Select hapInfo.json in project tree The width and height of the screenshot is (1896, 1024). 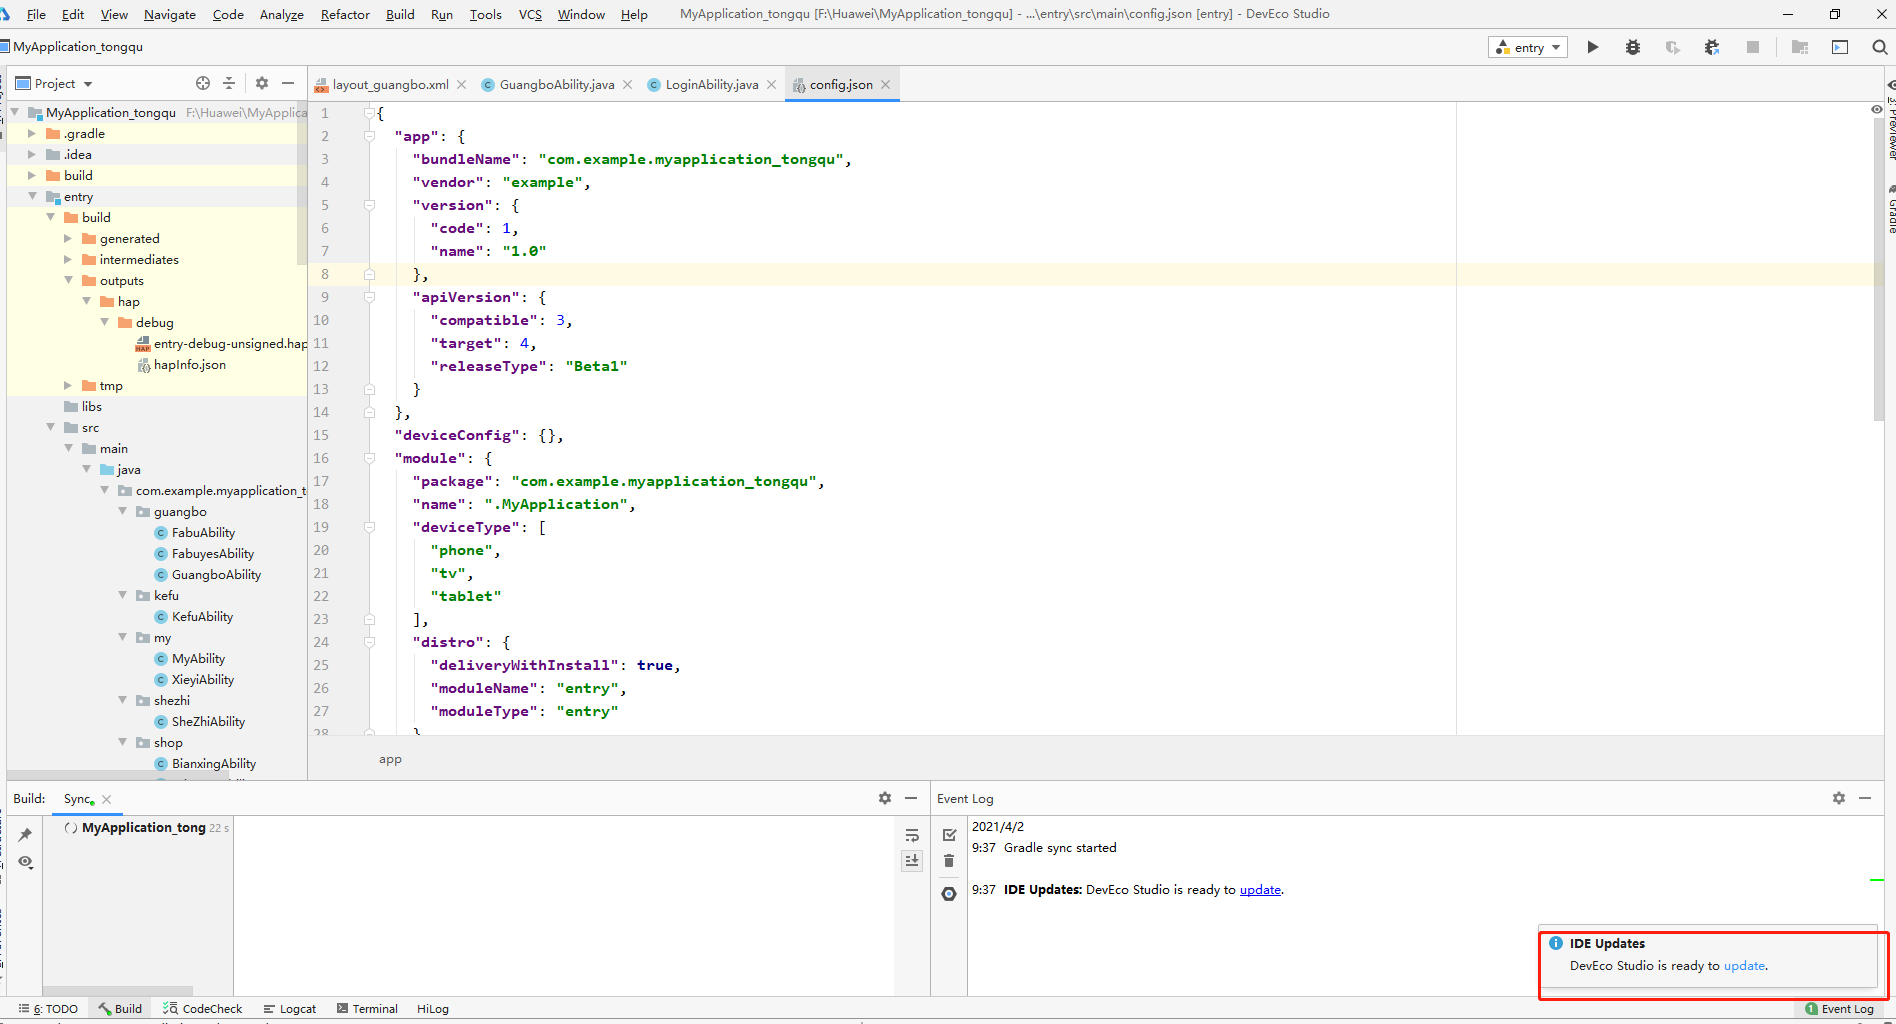coord(181,365)
